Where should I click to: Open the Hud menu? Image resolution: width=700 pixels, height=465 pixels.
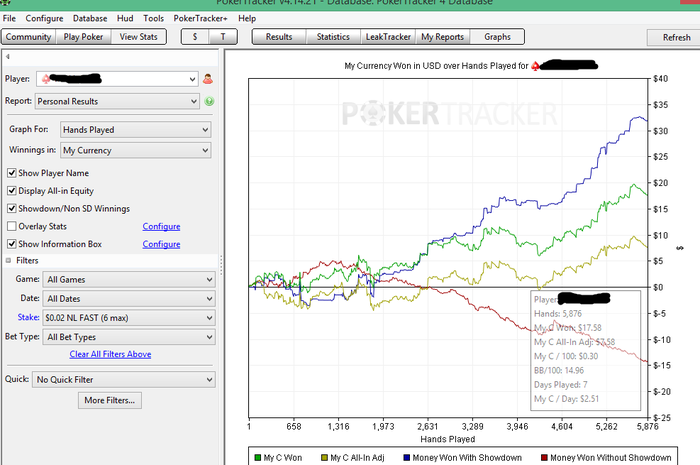pyautogui.click(x=125, y=18)
